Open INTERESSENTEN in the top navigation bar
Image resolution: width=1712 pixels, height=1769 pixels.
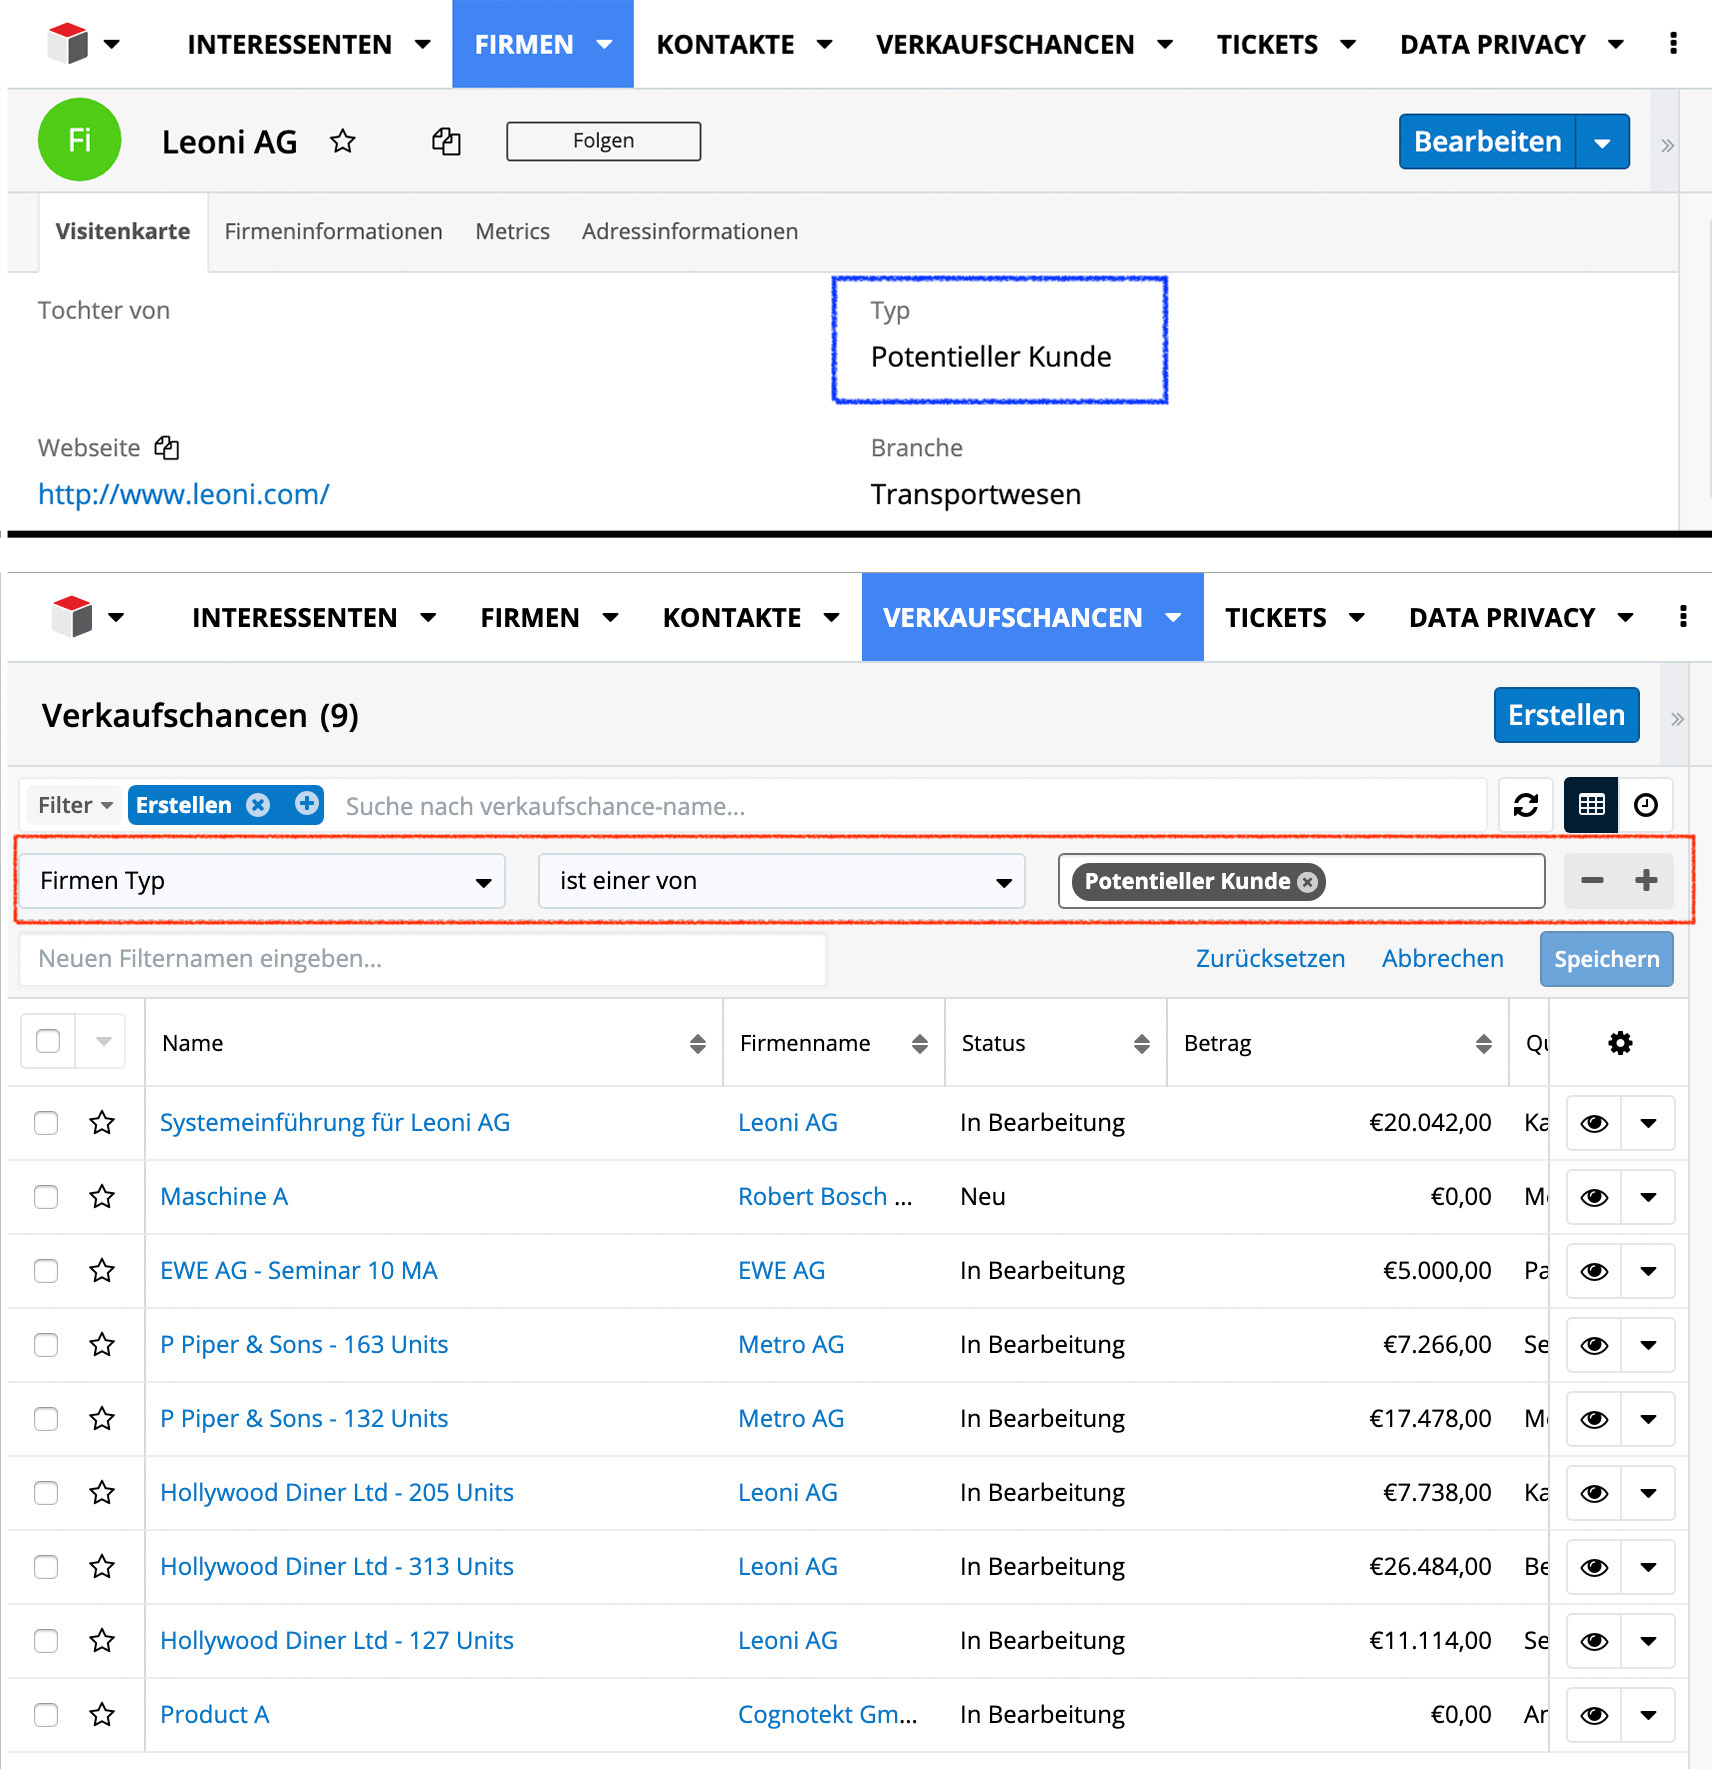point(289,44)
